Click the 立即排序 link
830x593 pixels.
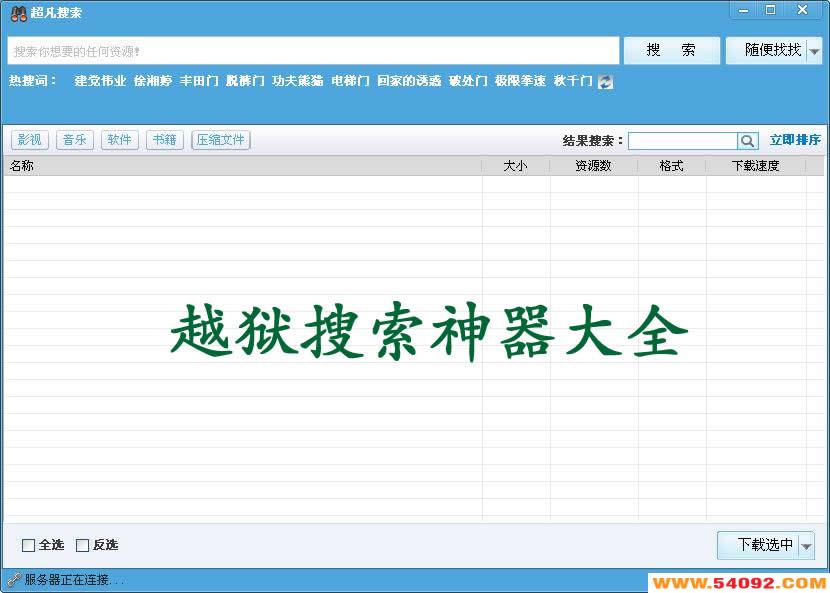(x=795, y=140)
